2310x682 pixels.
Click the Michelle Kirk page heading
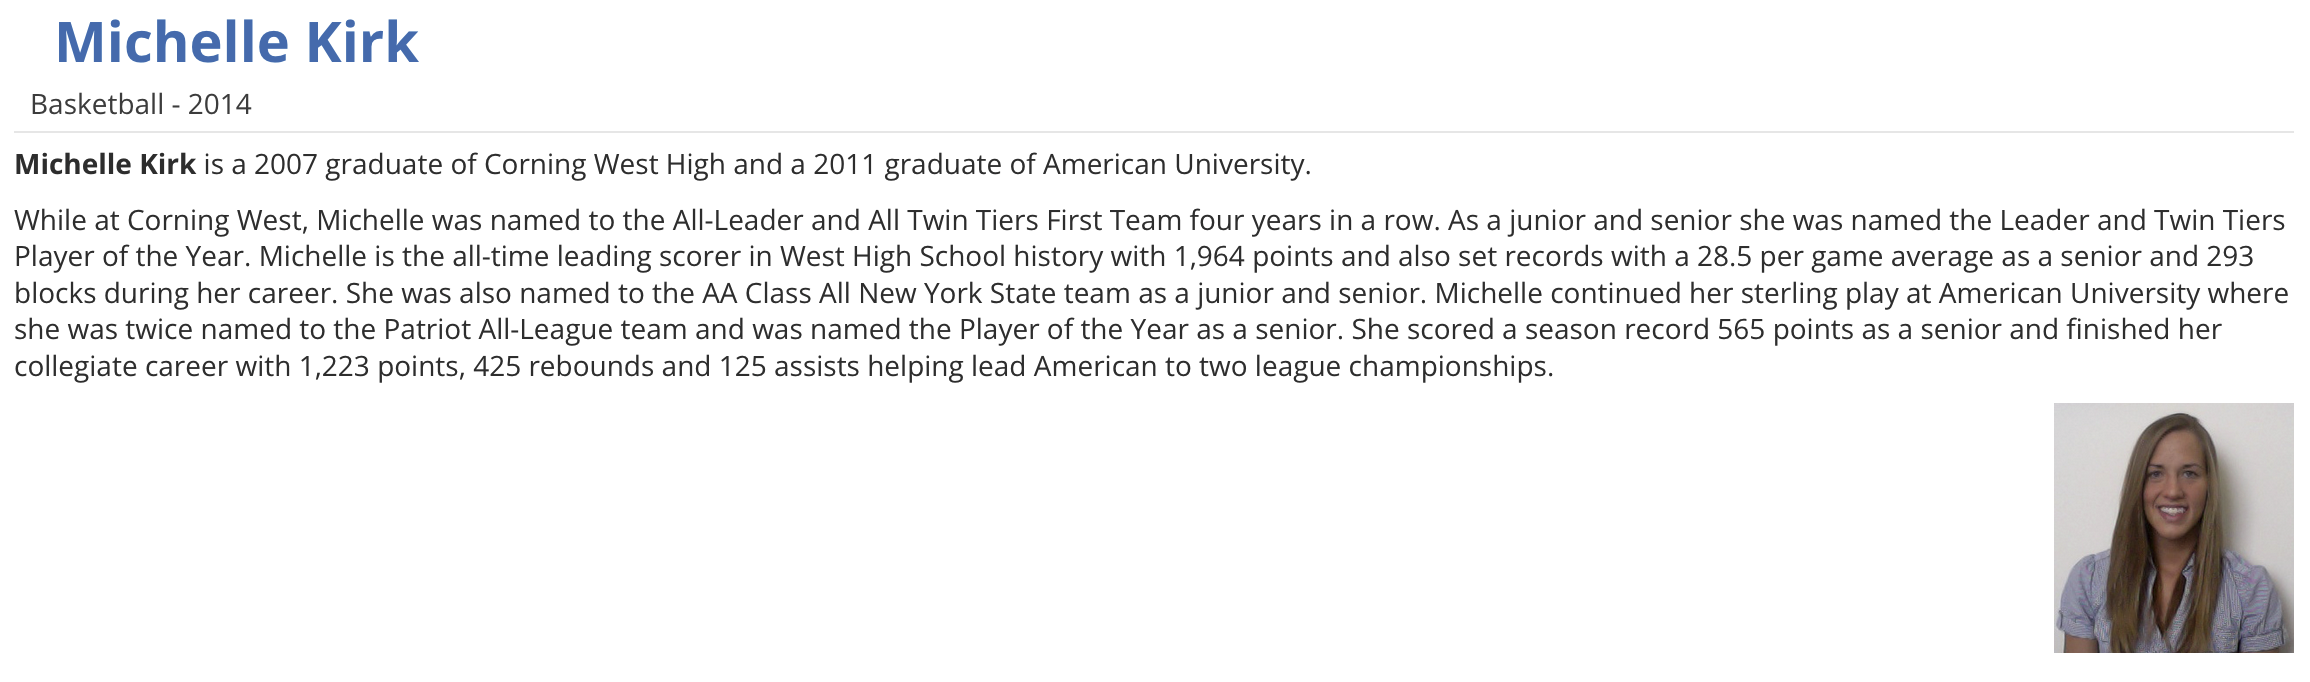tap(236, 42)
